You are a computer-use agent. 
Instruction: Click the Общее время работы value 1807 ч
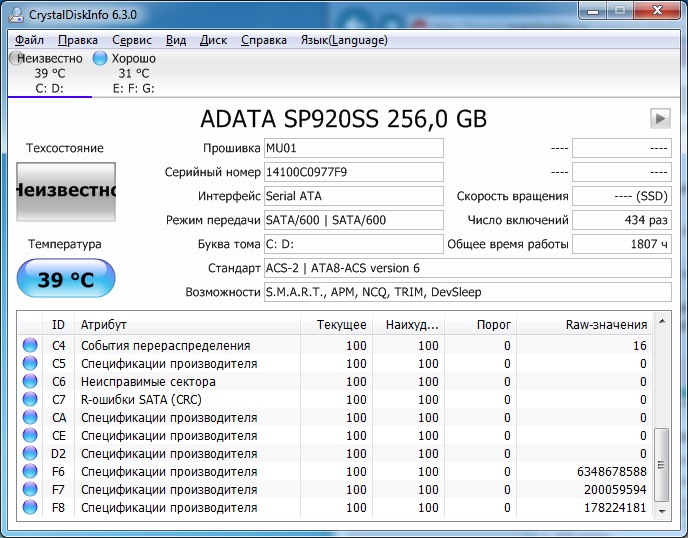622,244
